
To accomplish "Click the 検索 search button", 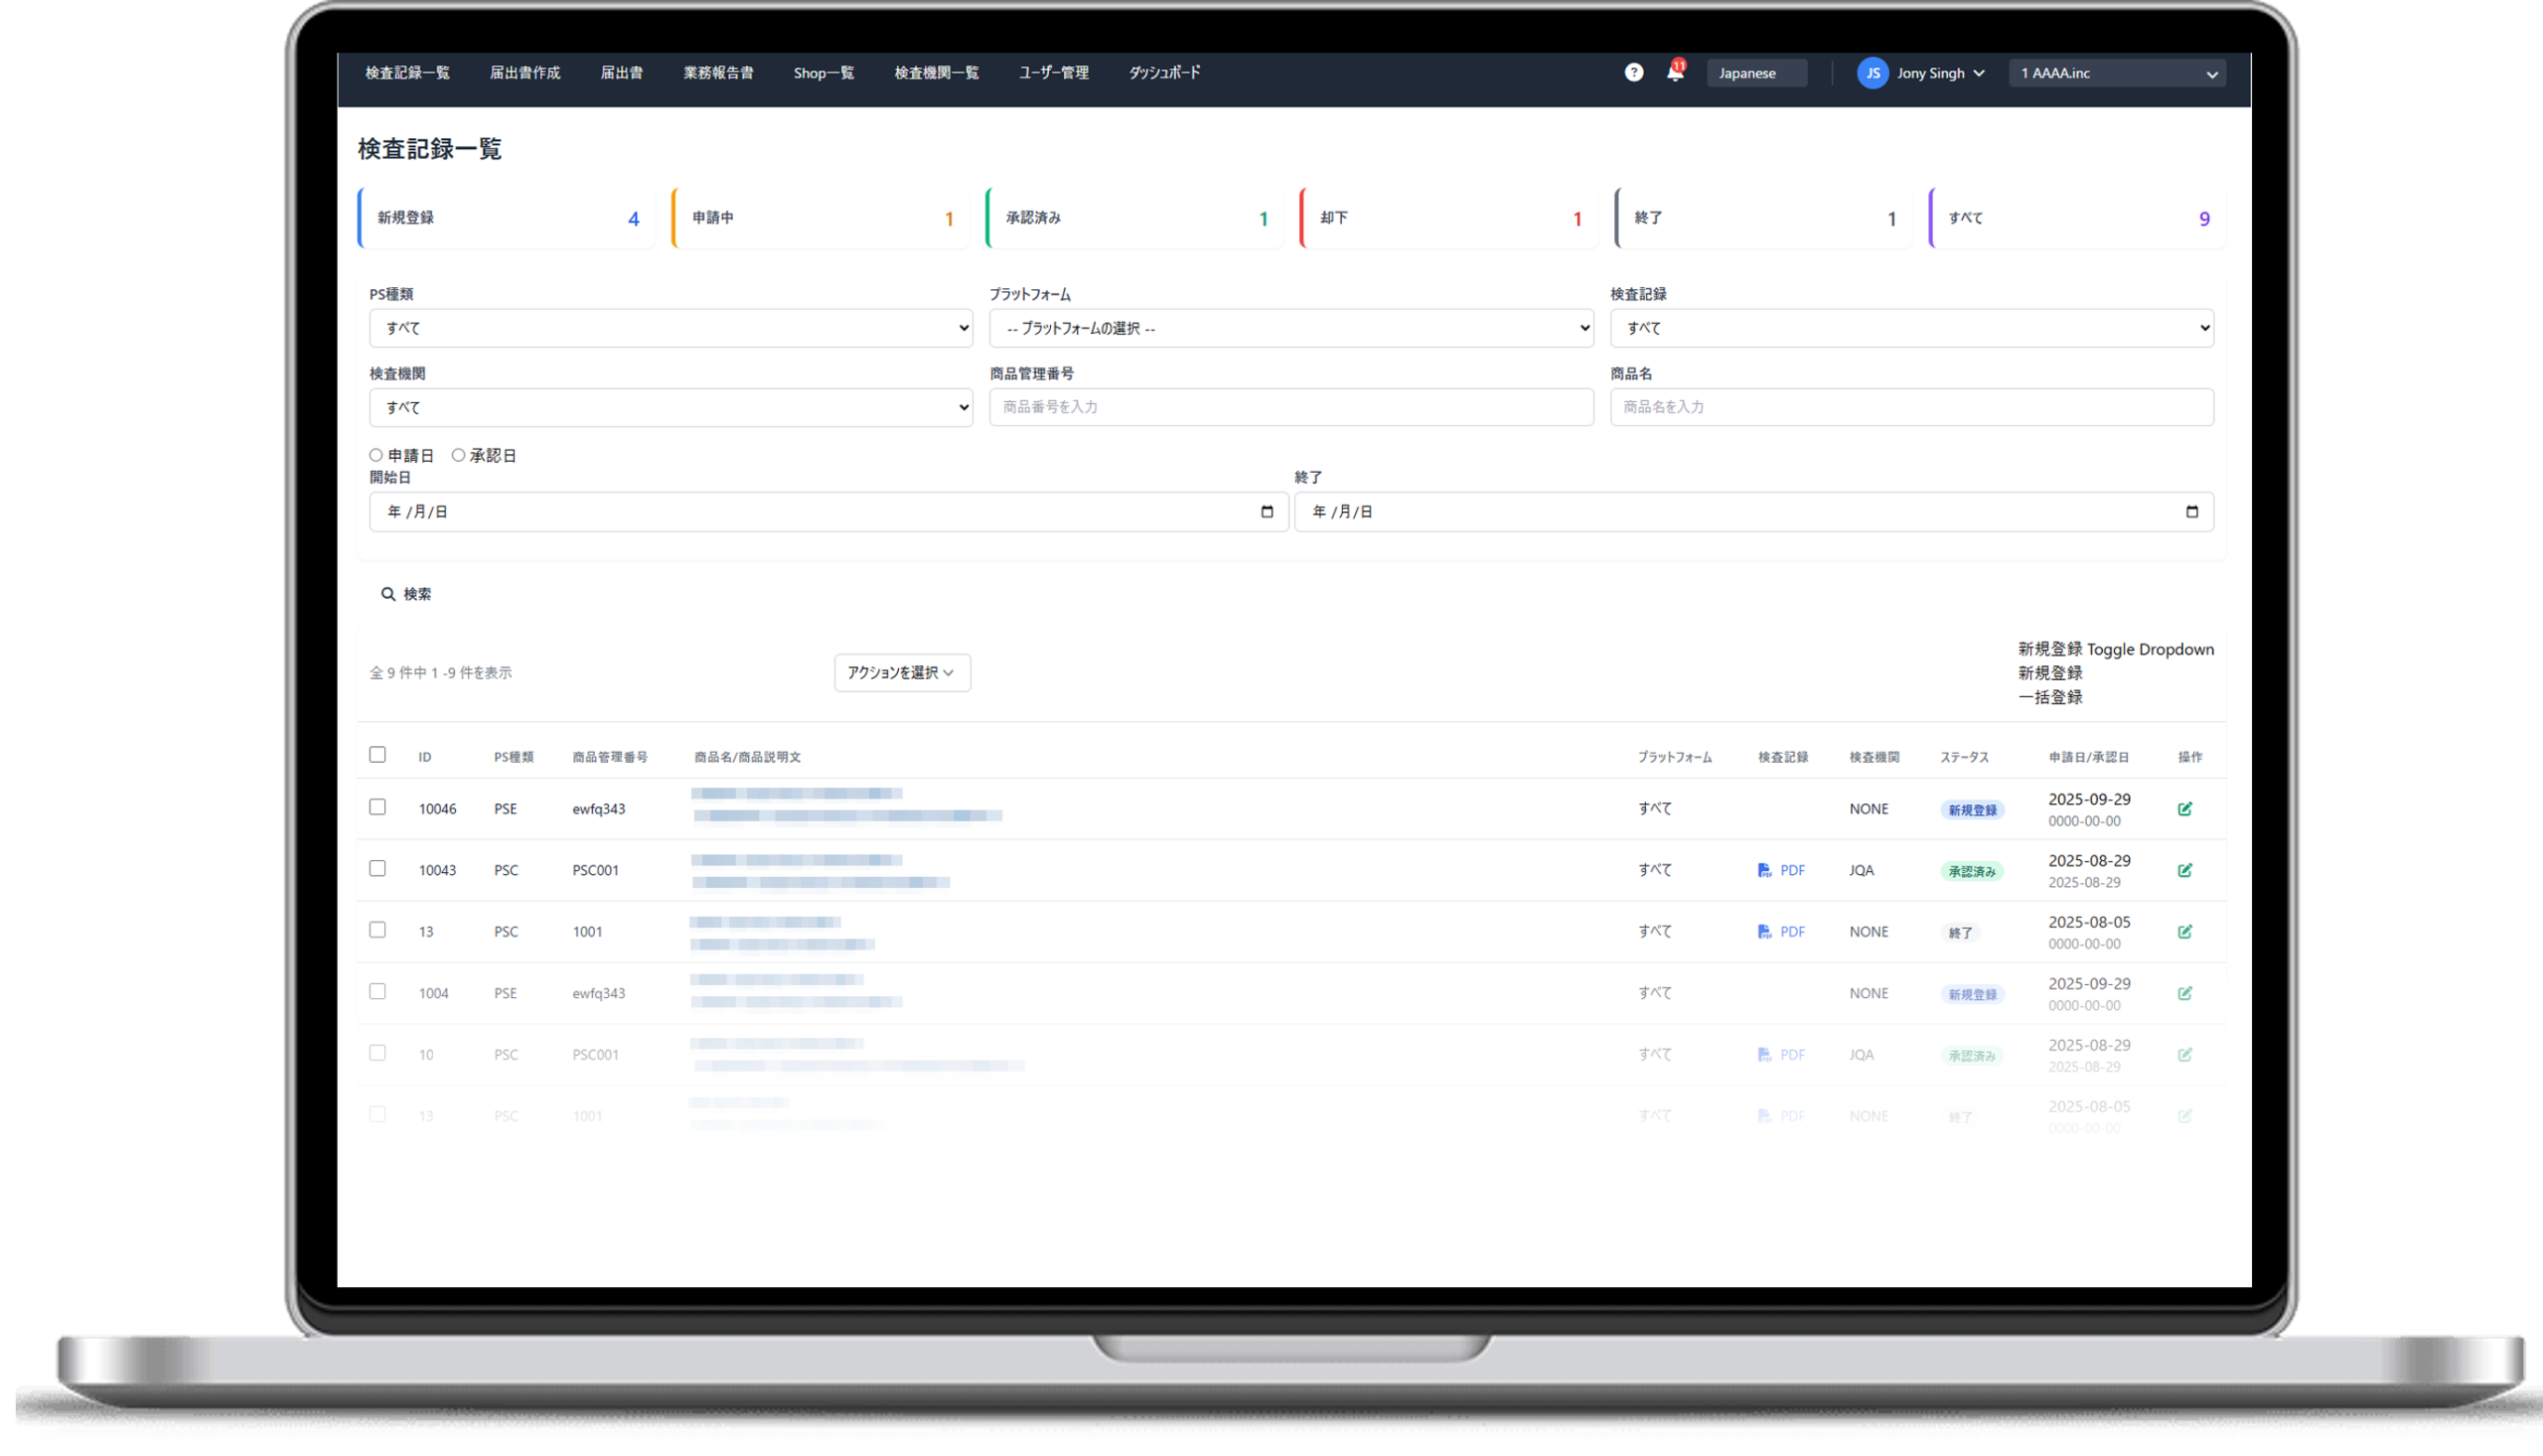I will (x=406, y=594).
